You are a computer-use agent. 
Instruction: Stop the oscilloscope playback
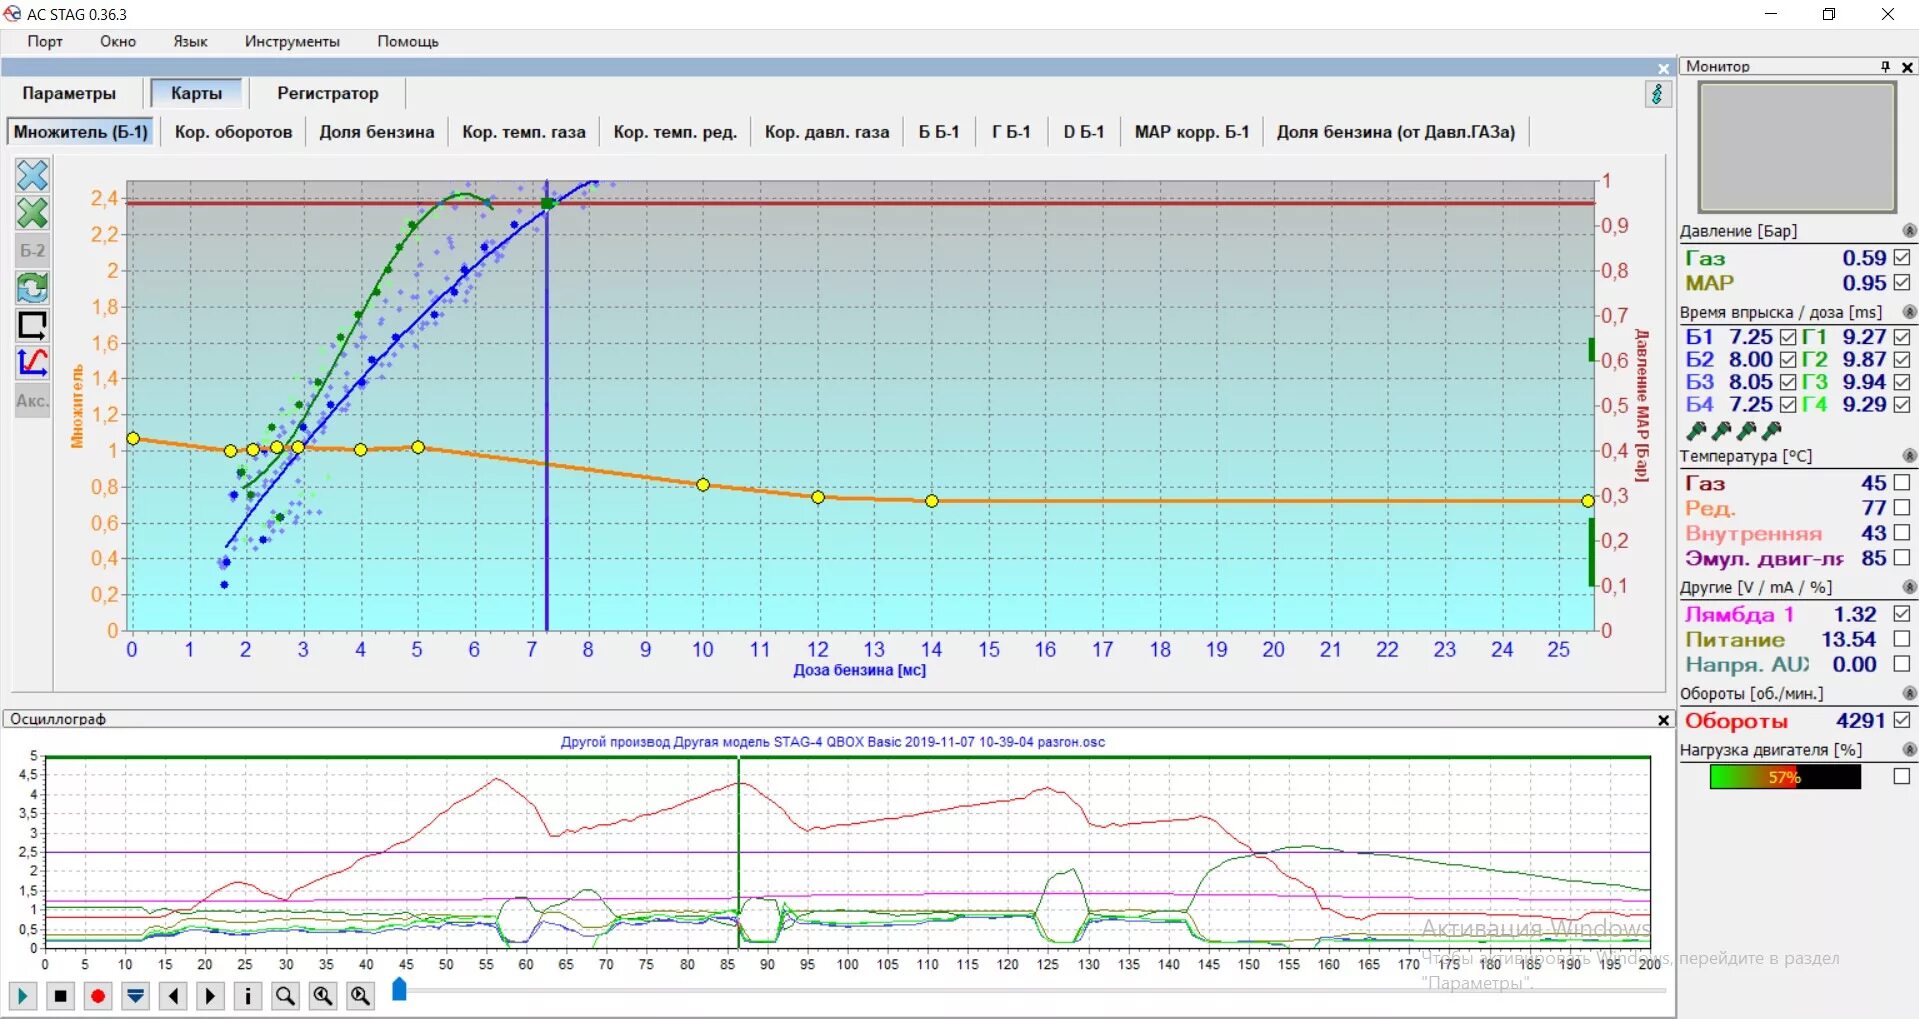tap(60, 996)
